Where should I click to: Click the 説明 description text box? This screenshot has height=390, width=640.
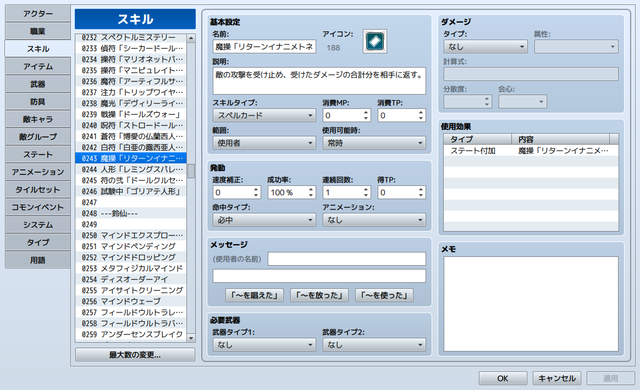[319, 81]
